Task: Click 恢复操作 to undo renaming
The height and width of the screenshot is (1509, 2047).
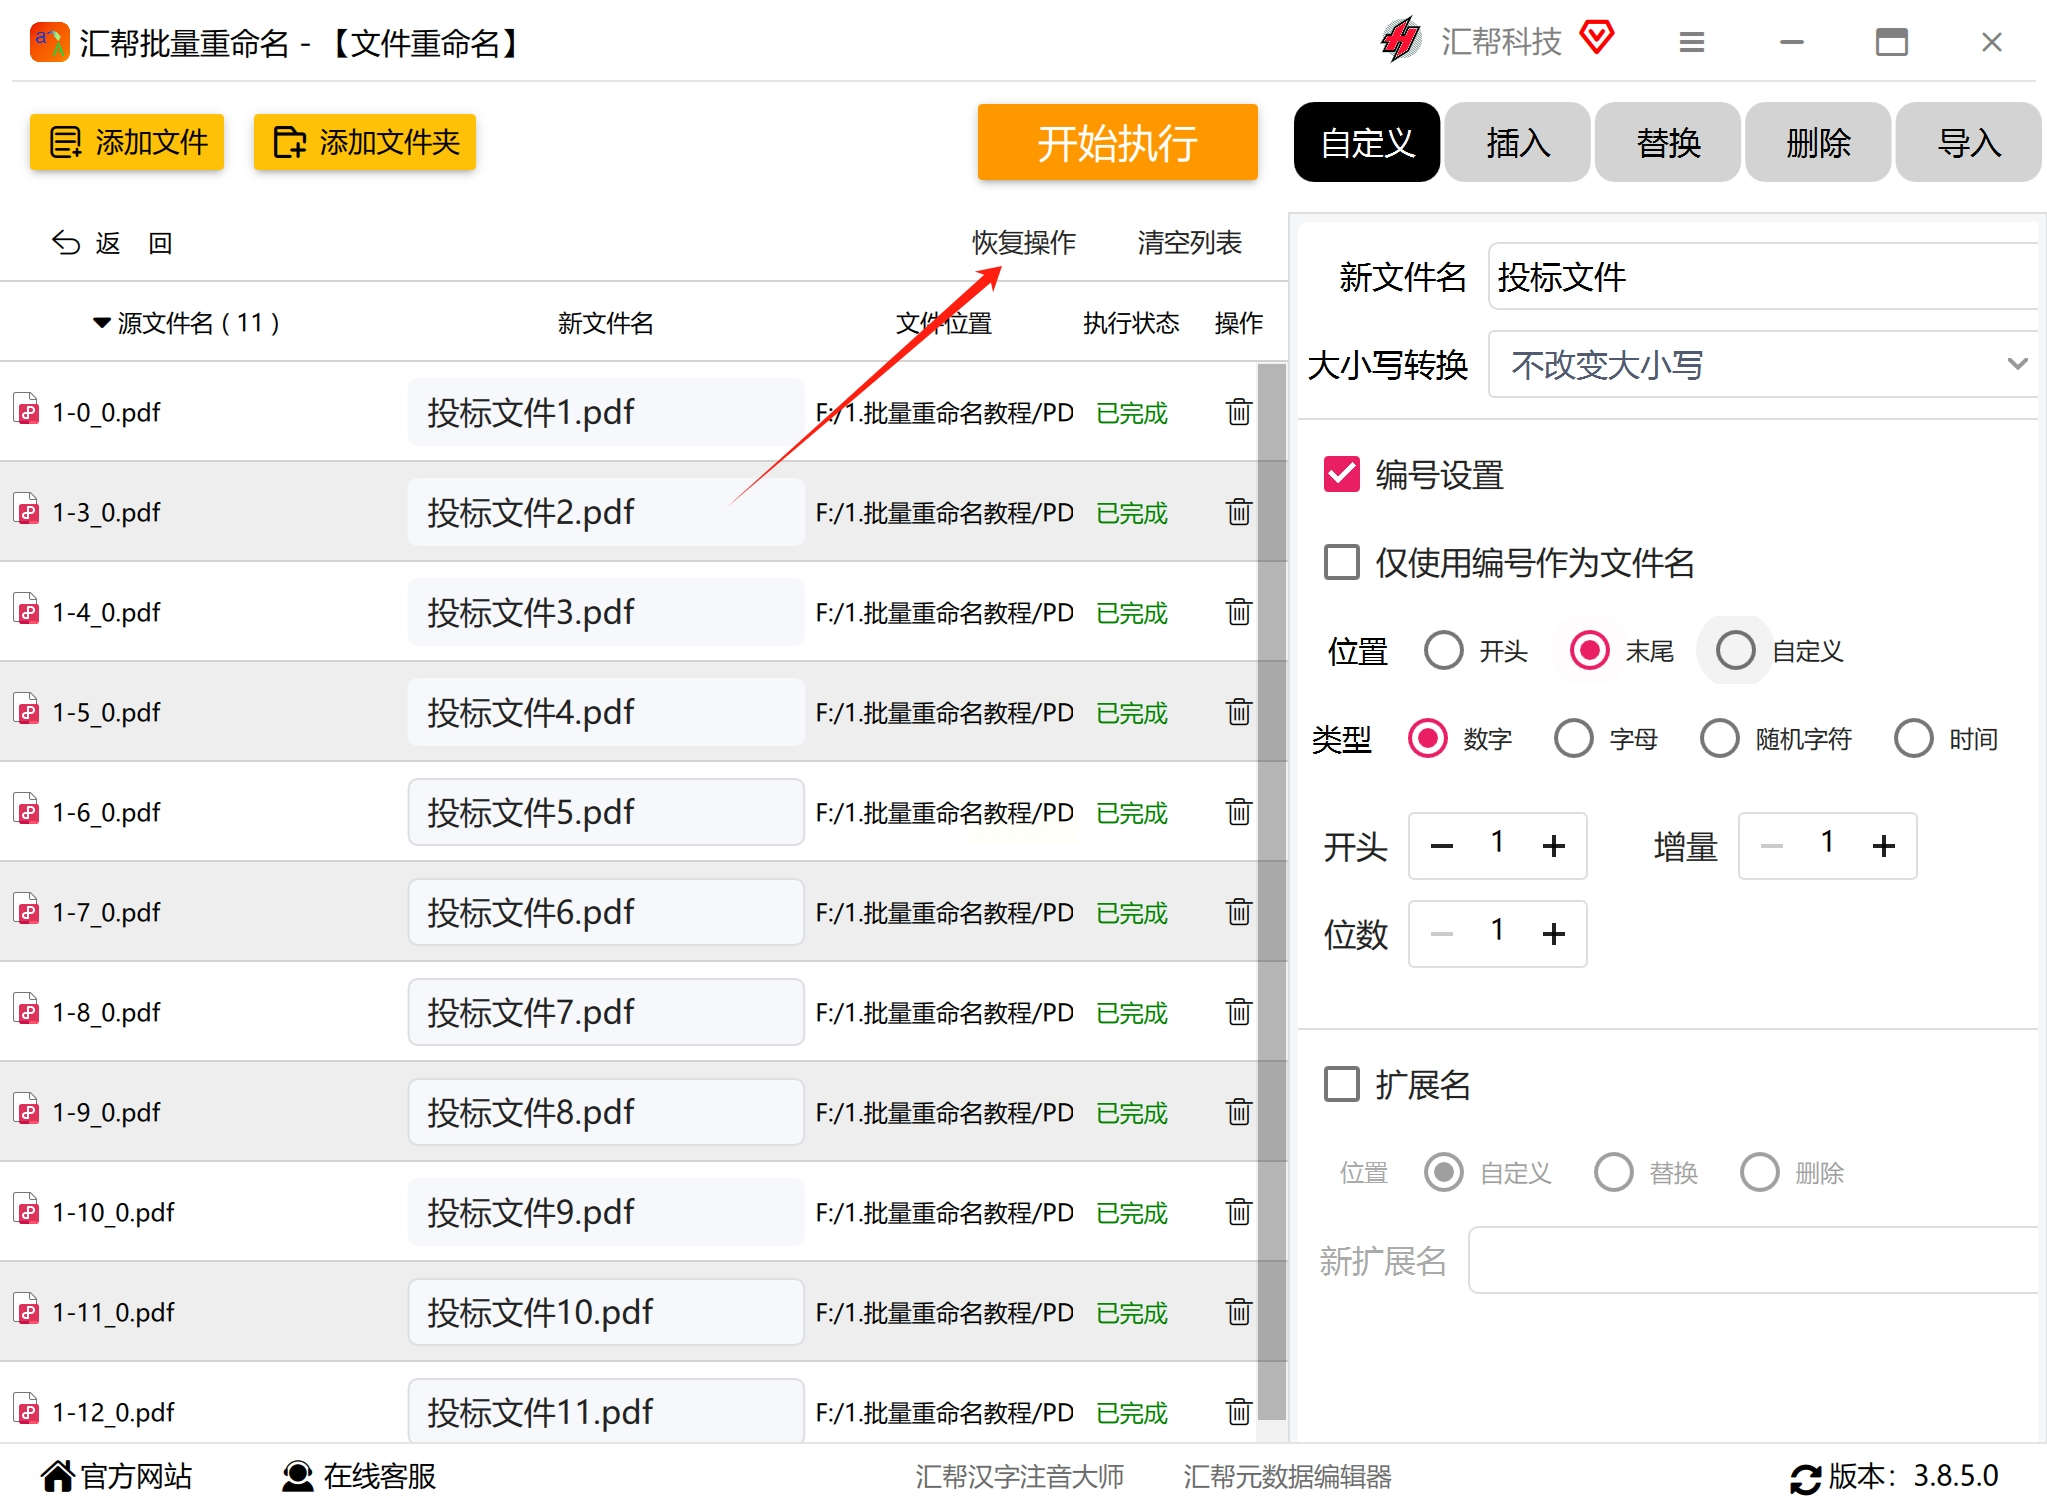Action: pyautogui.click(x=1023, y=243)
